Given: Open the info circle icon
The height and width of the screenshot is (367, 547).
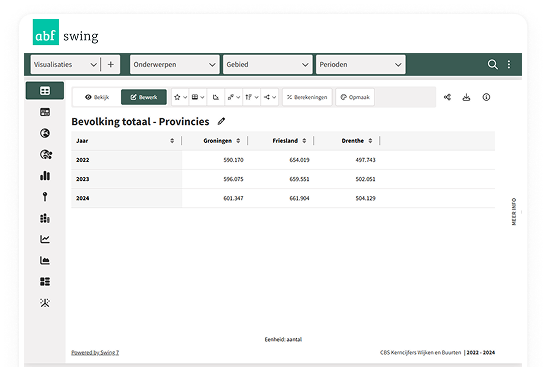Looking at the screenshot, I should tap(486, 97).
